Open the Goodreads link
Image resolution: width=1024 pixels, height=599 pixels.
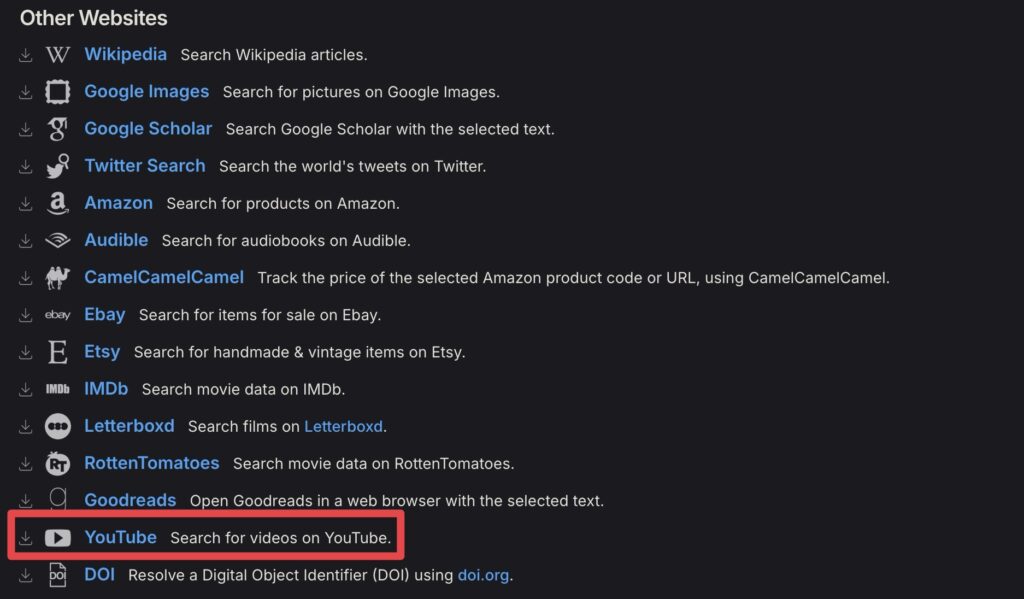point(130,500)
